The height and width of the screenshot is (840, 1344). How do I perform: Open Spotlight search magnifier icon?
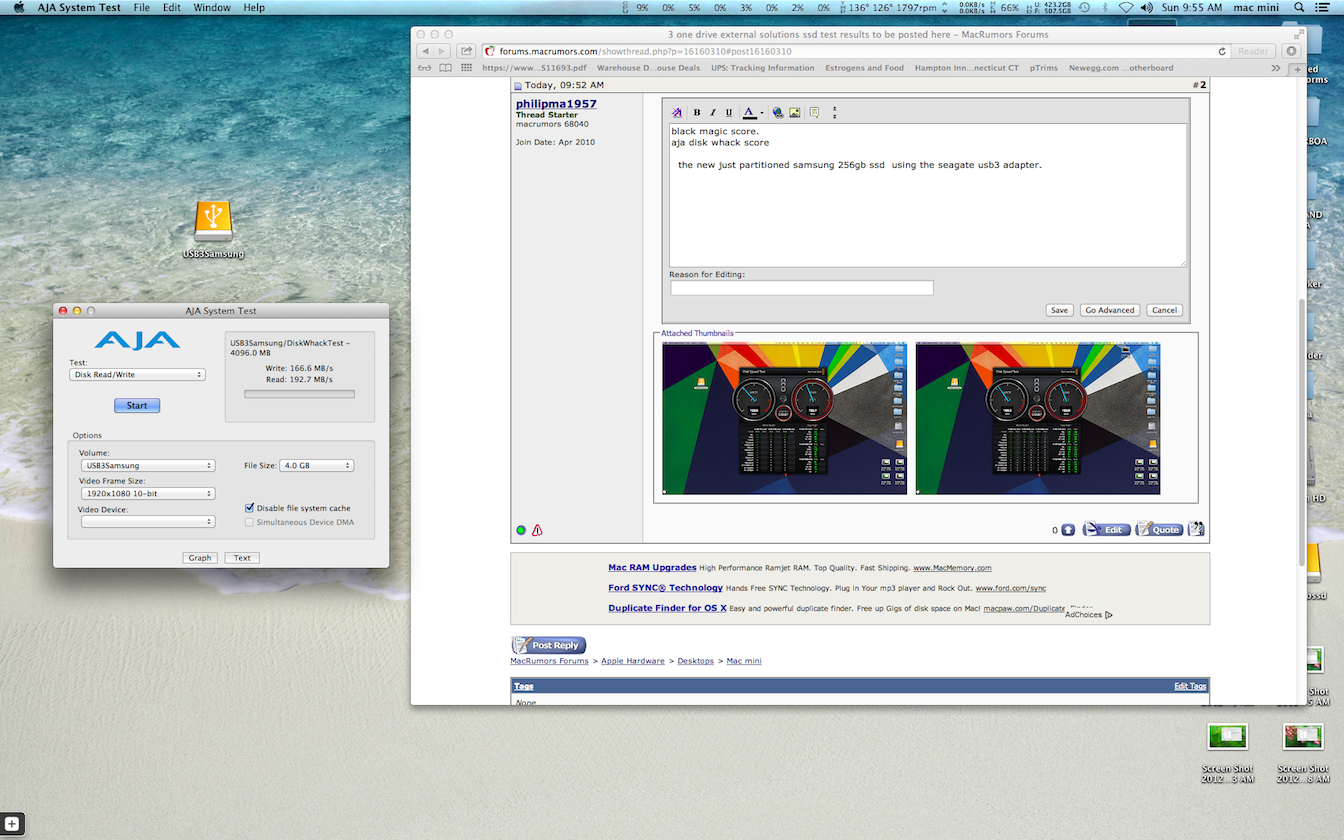coord(1299,7)
